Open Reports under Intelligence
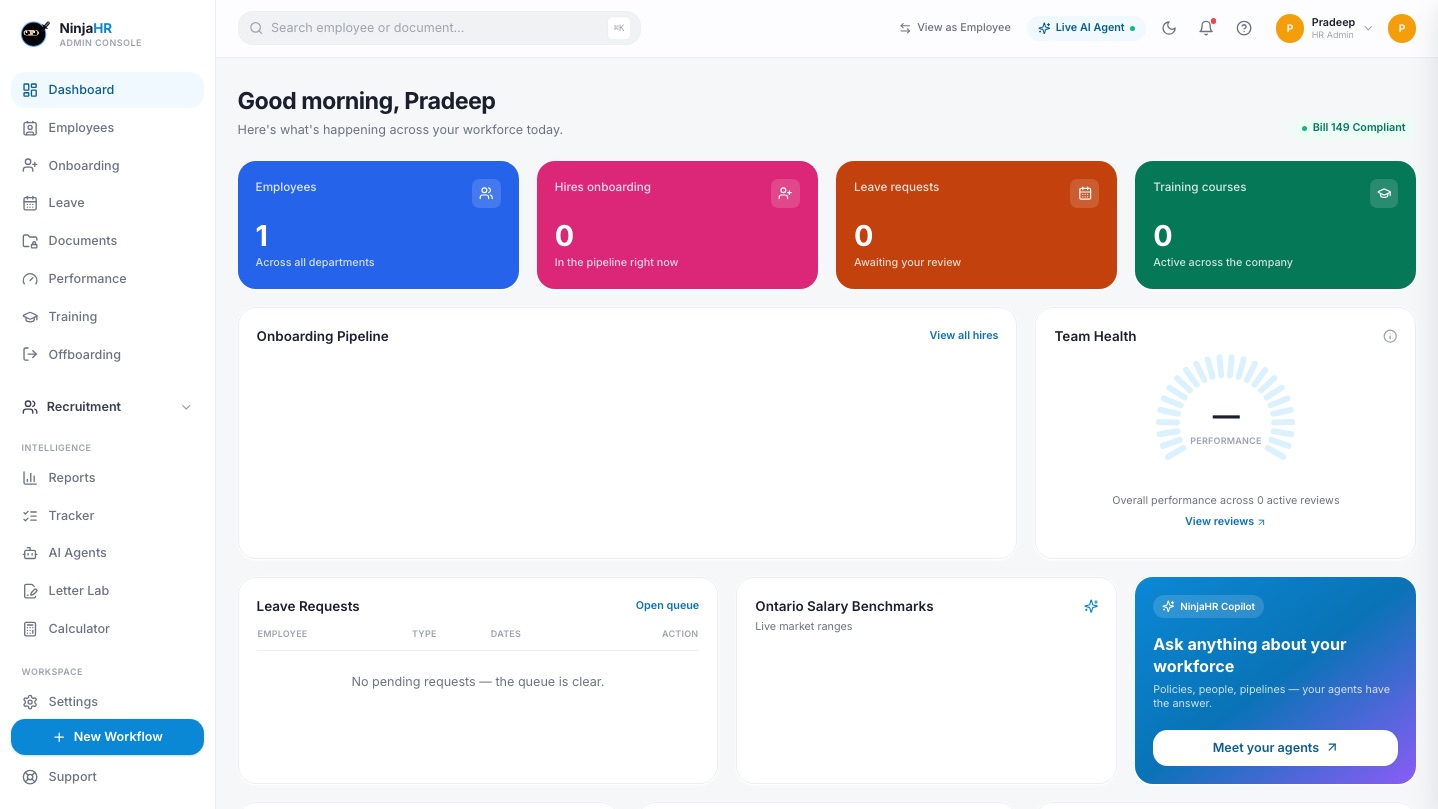 107,478
